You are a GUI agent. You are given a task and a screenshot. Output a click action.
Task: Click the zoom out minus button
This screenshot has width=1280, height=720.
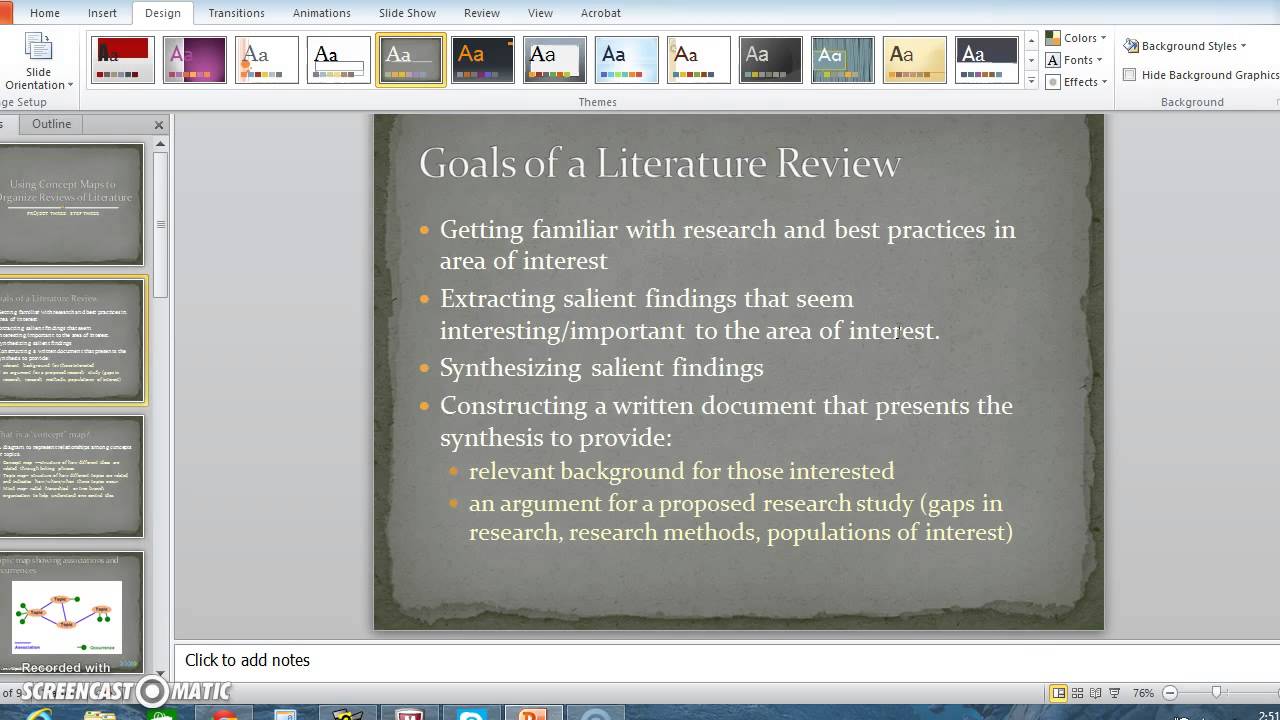click(x=1170, y=693)
